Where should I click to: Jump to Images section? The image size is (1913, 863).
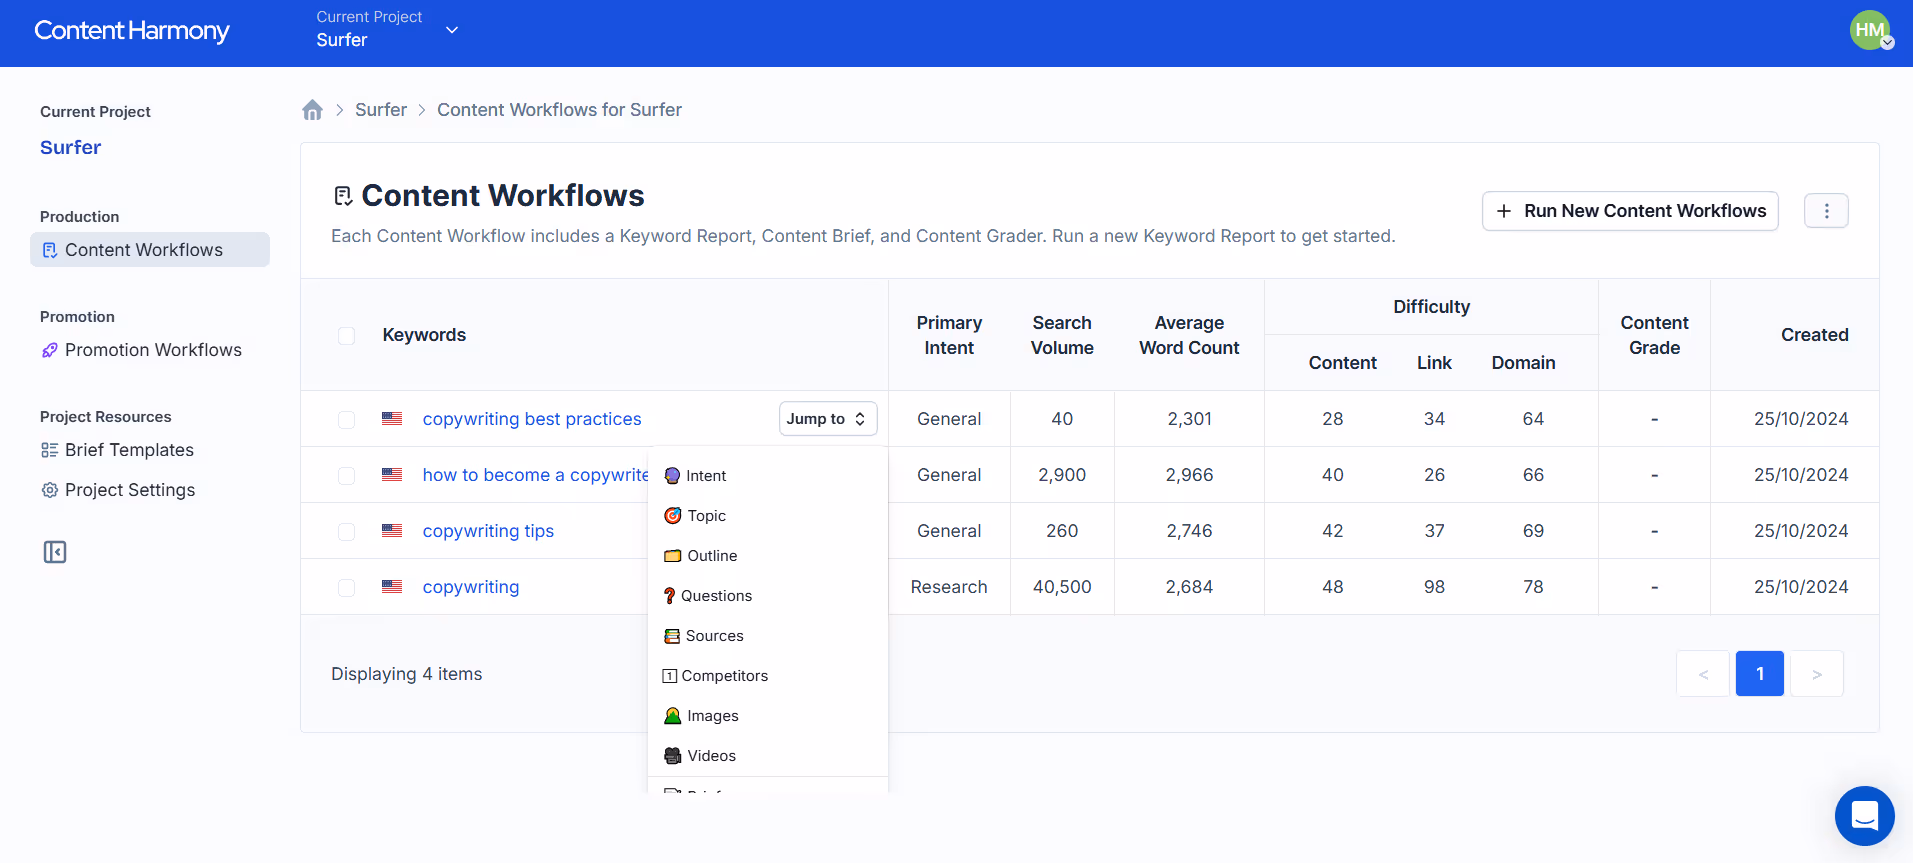tap(767, 716)
